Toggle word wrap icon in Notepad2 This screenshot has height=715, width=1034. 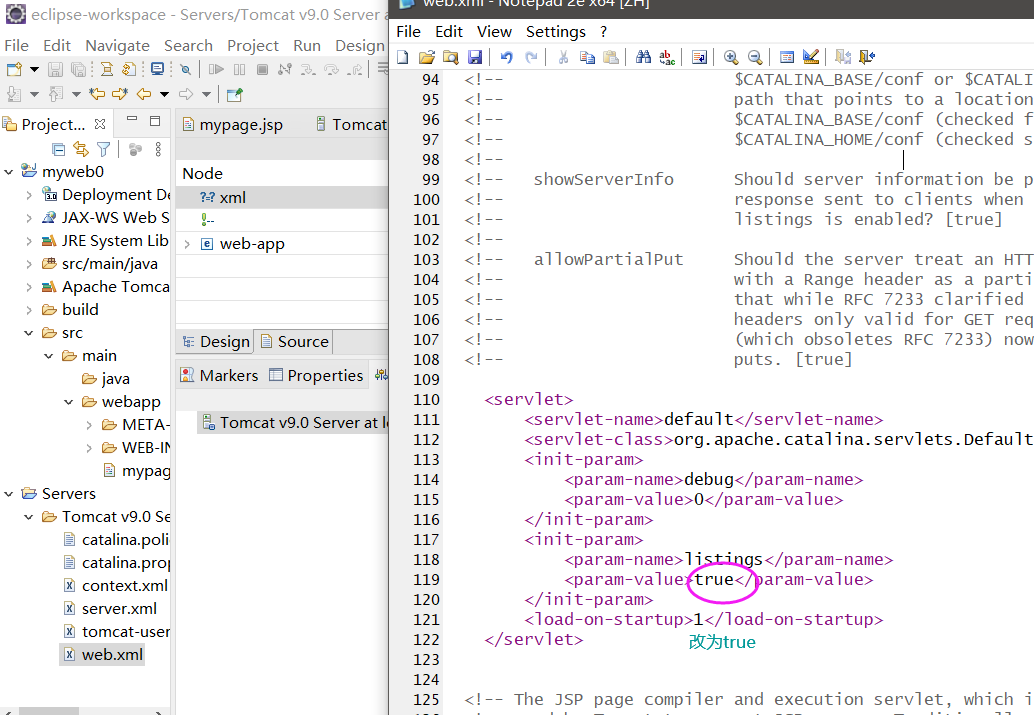700,57
